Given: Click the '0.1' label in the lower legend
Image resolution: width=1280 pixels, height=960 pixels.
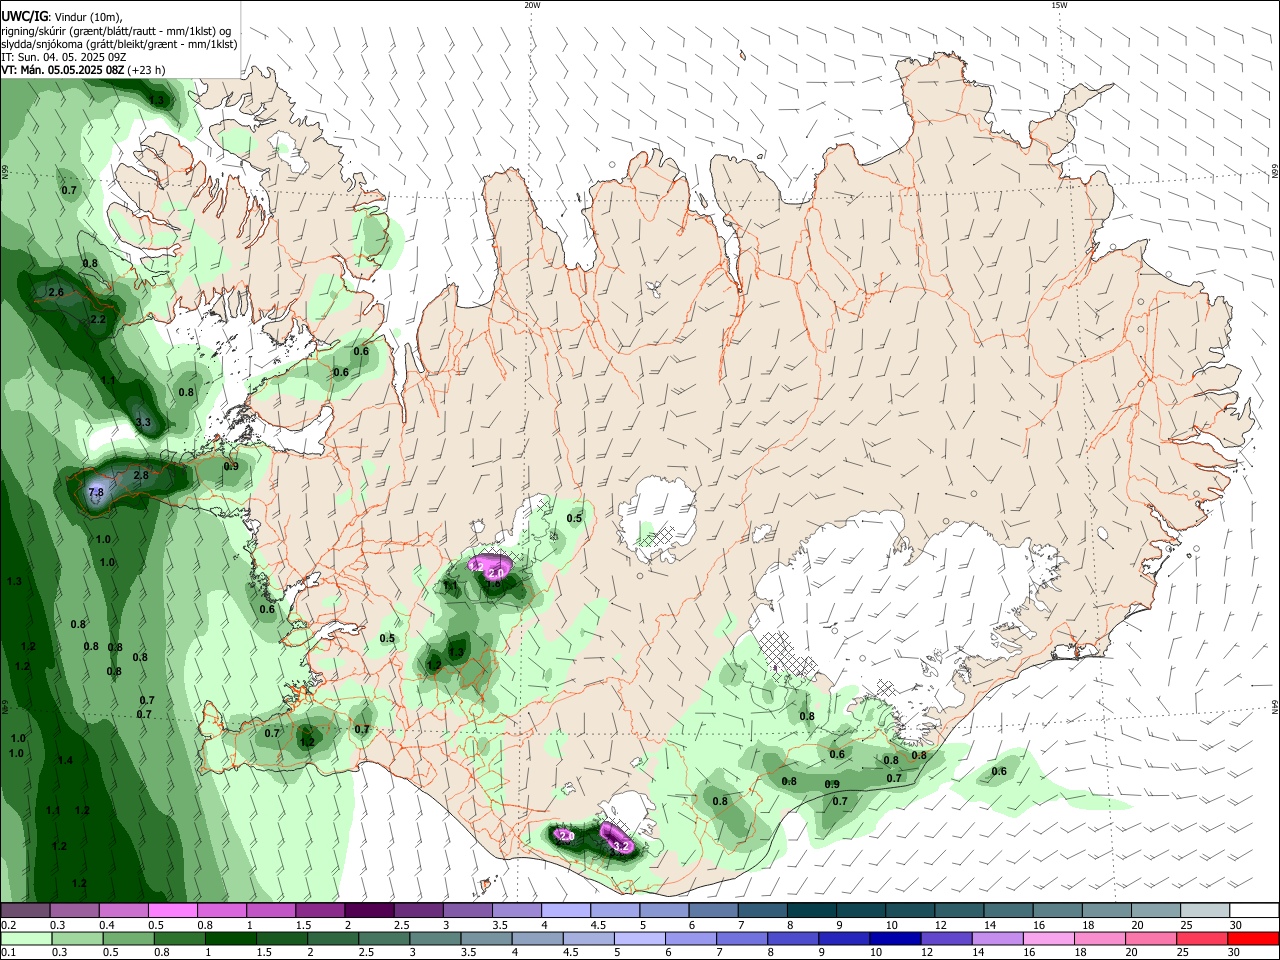Looking at the screenshot, I should pos(8,953).
